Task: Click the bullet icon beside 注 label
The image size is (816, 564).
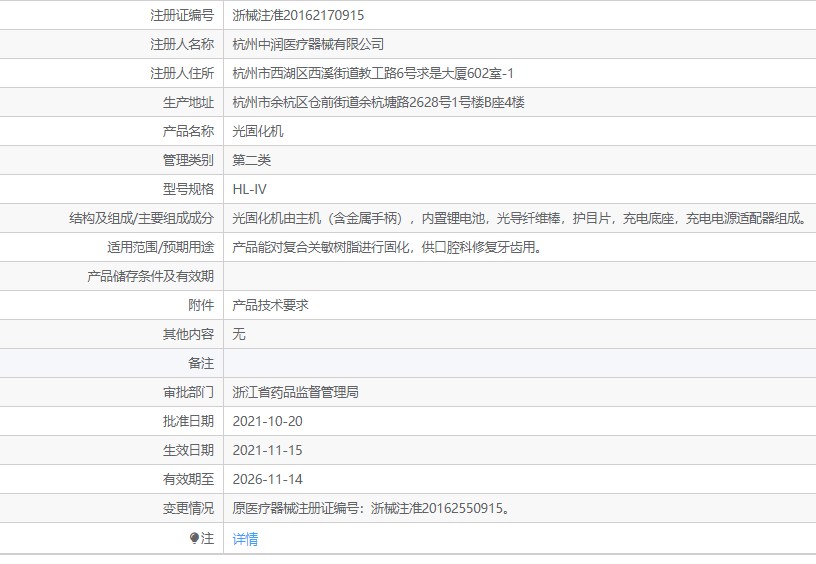Action: pos(195,538)
